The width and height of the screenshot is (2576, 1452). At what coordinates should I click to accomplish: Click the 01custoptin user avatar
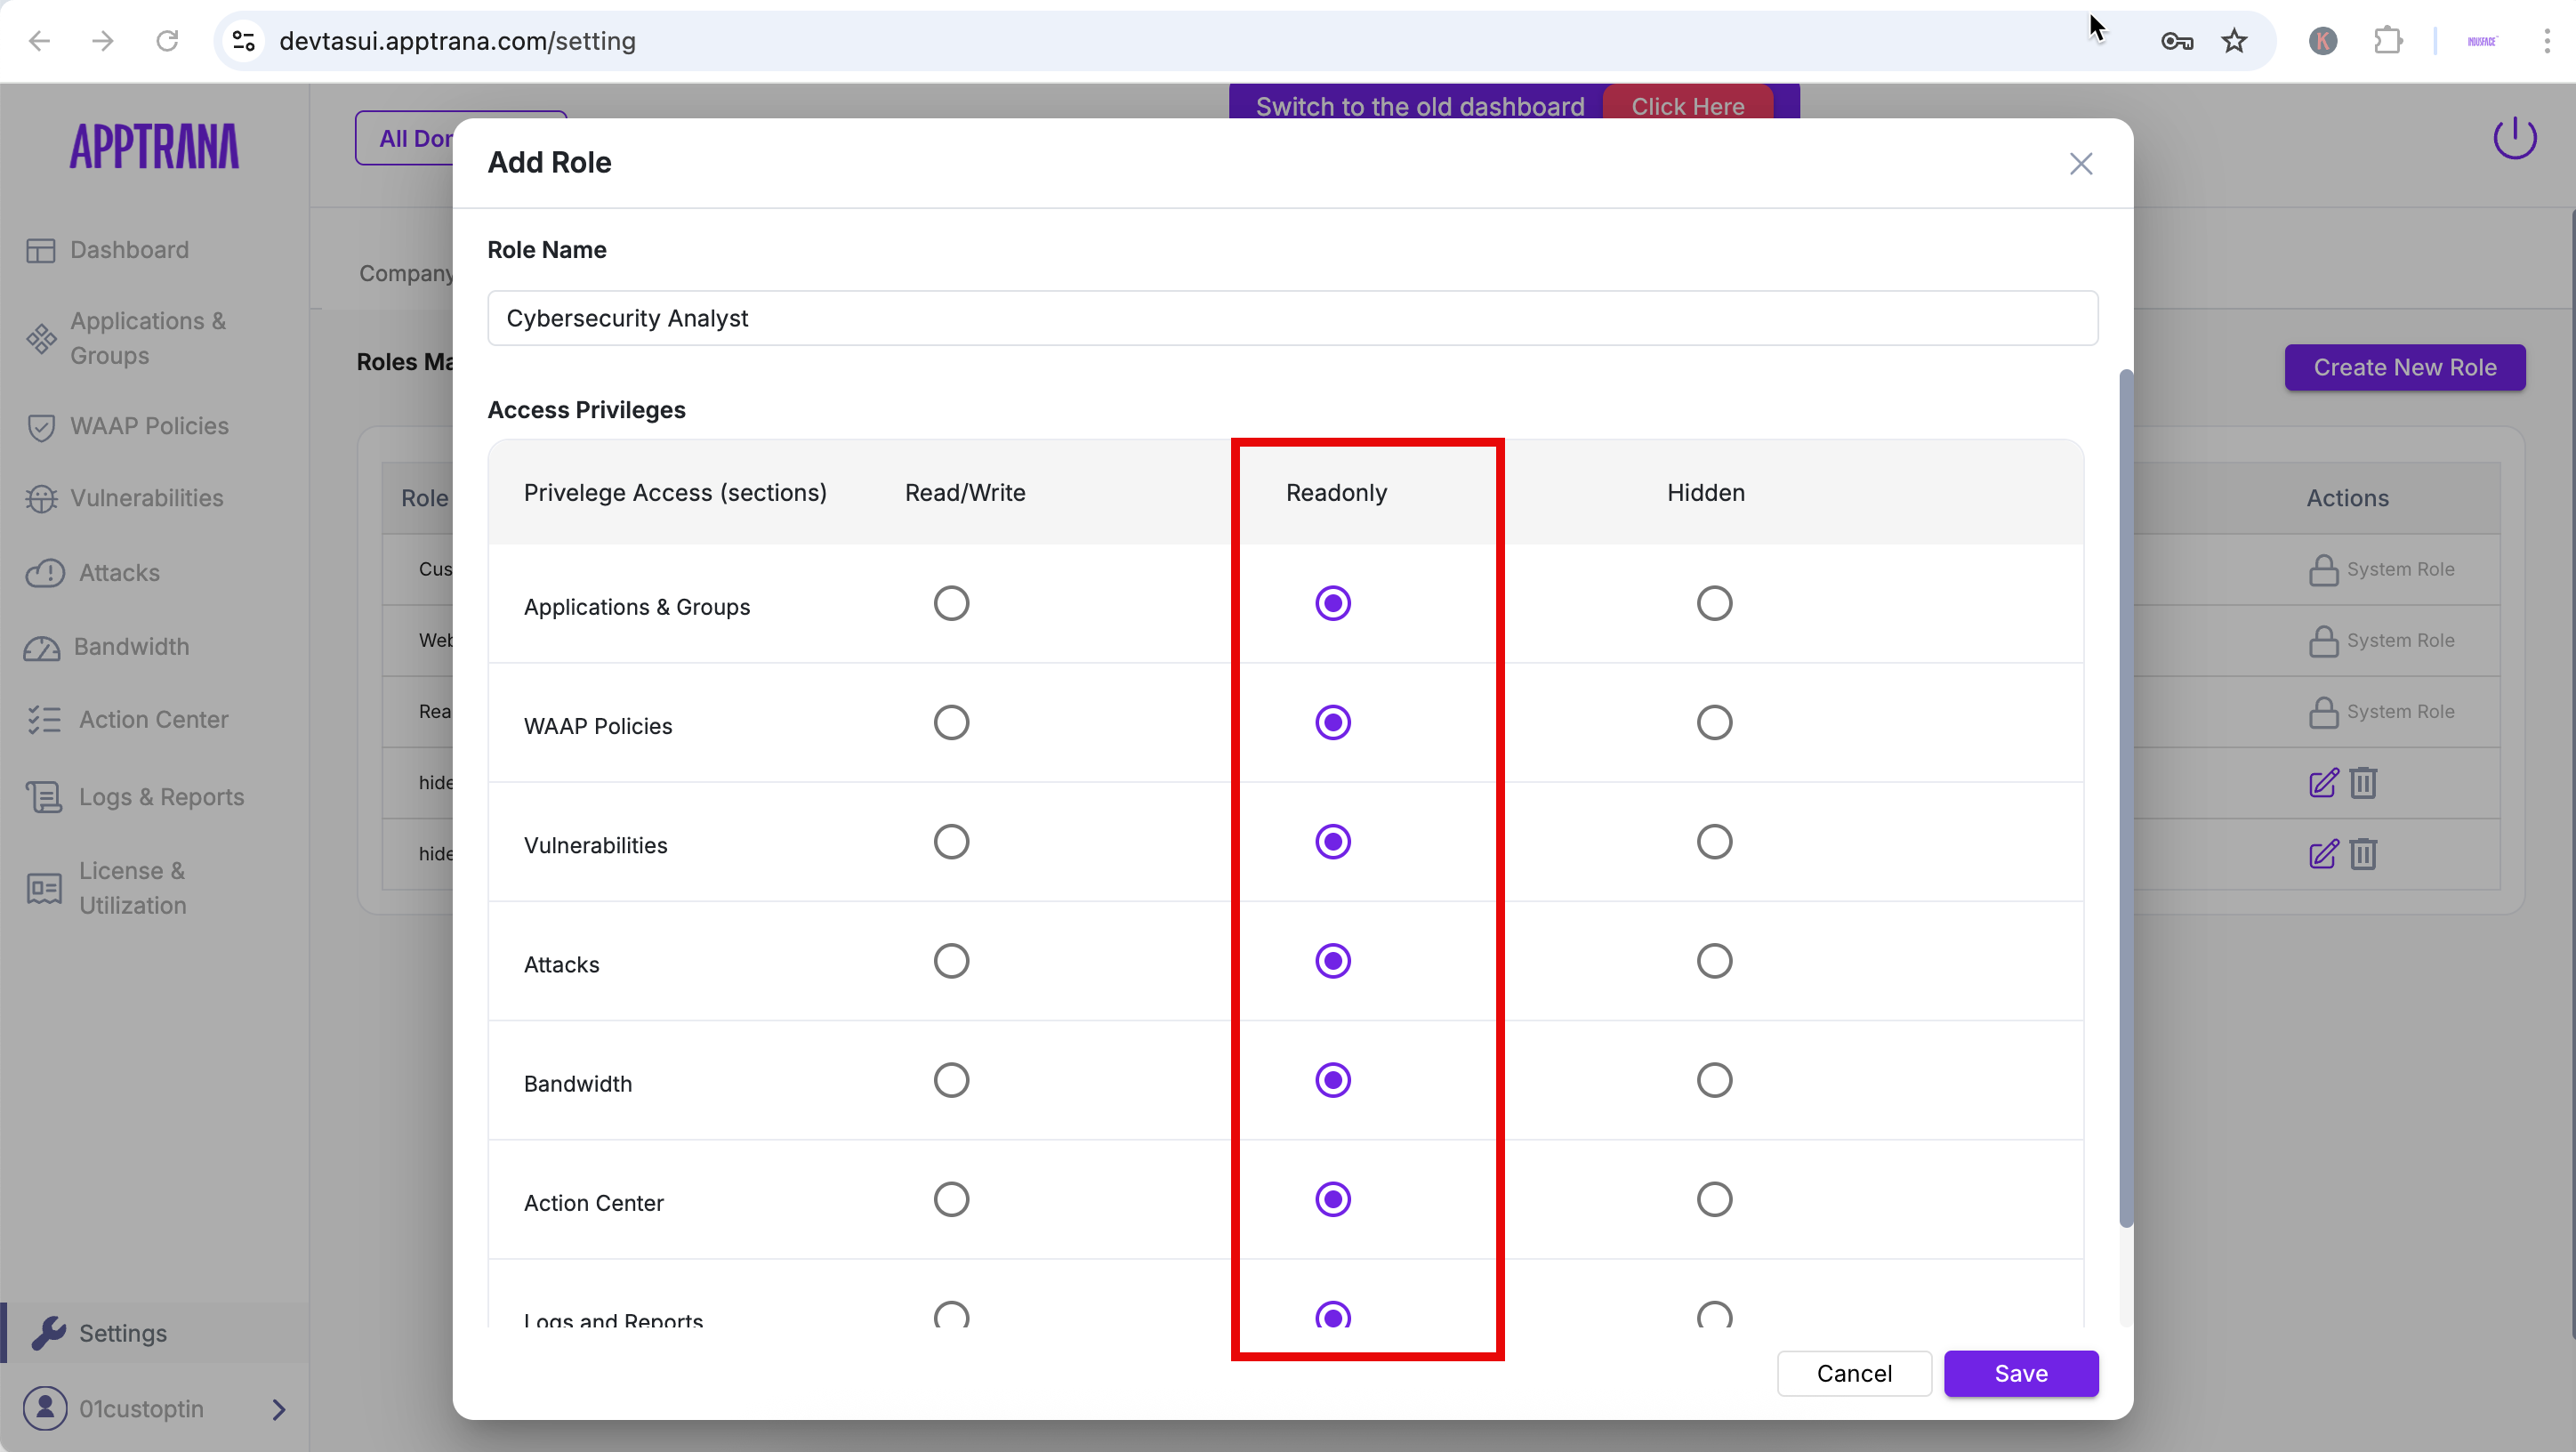[45, 1408]
